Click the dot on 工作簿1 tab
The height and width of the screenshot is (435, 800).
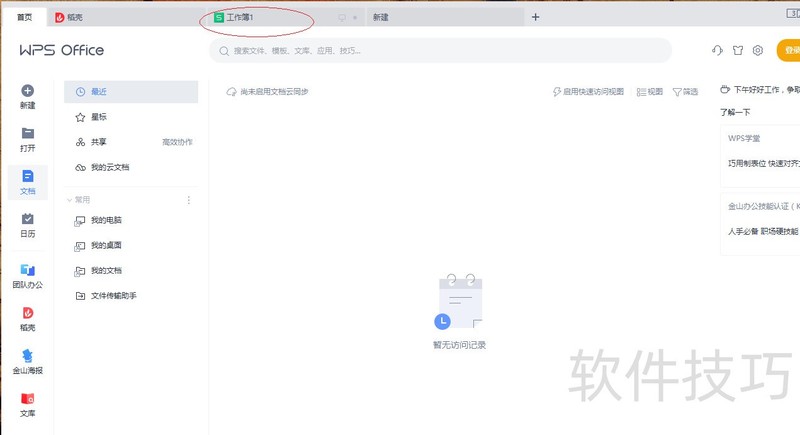pos(355,18)
